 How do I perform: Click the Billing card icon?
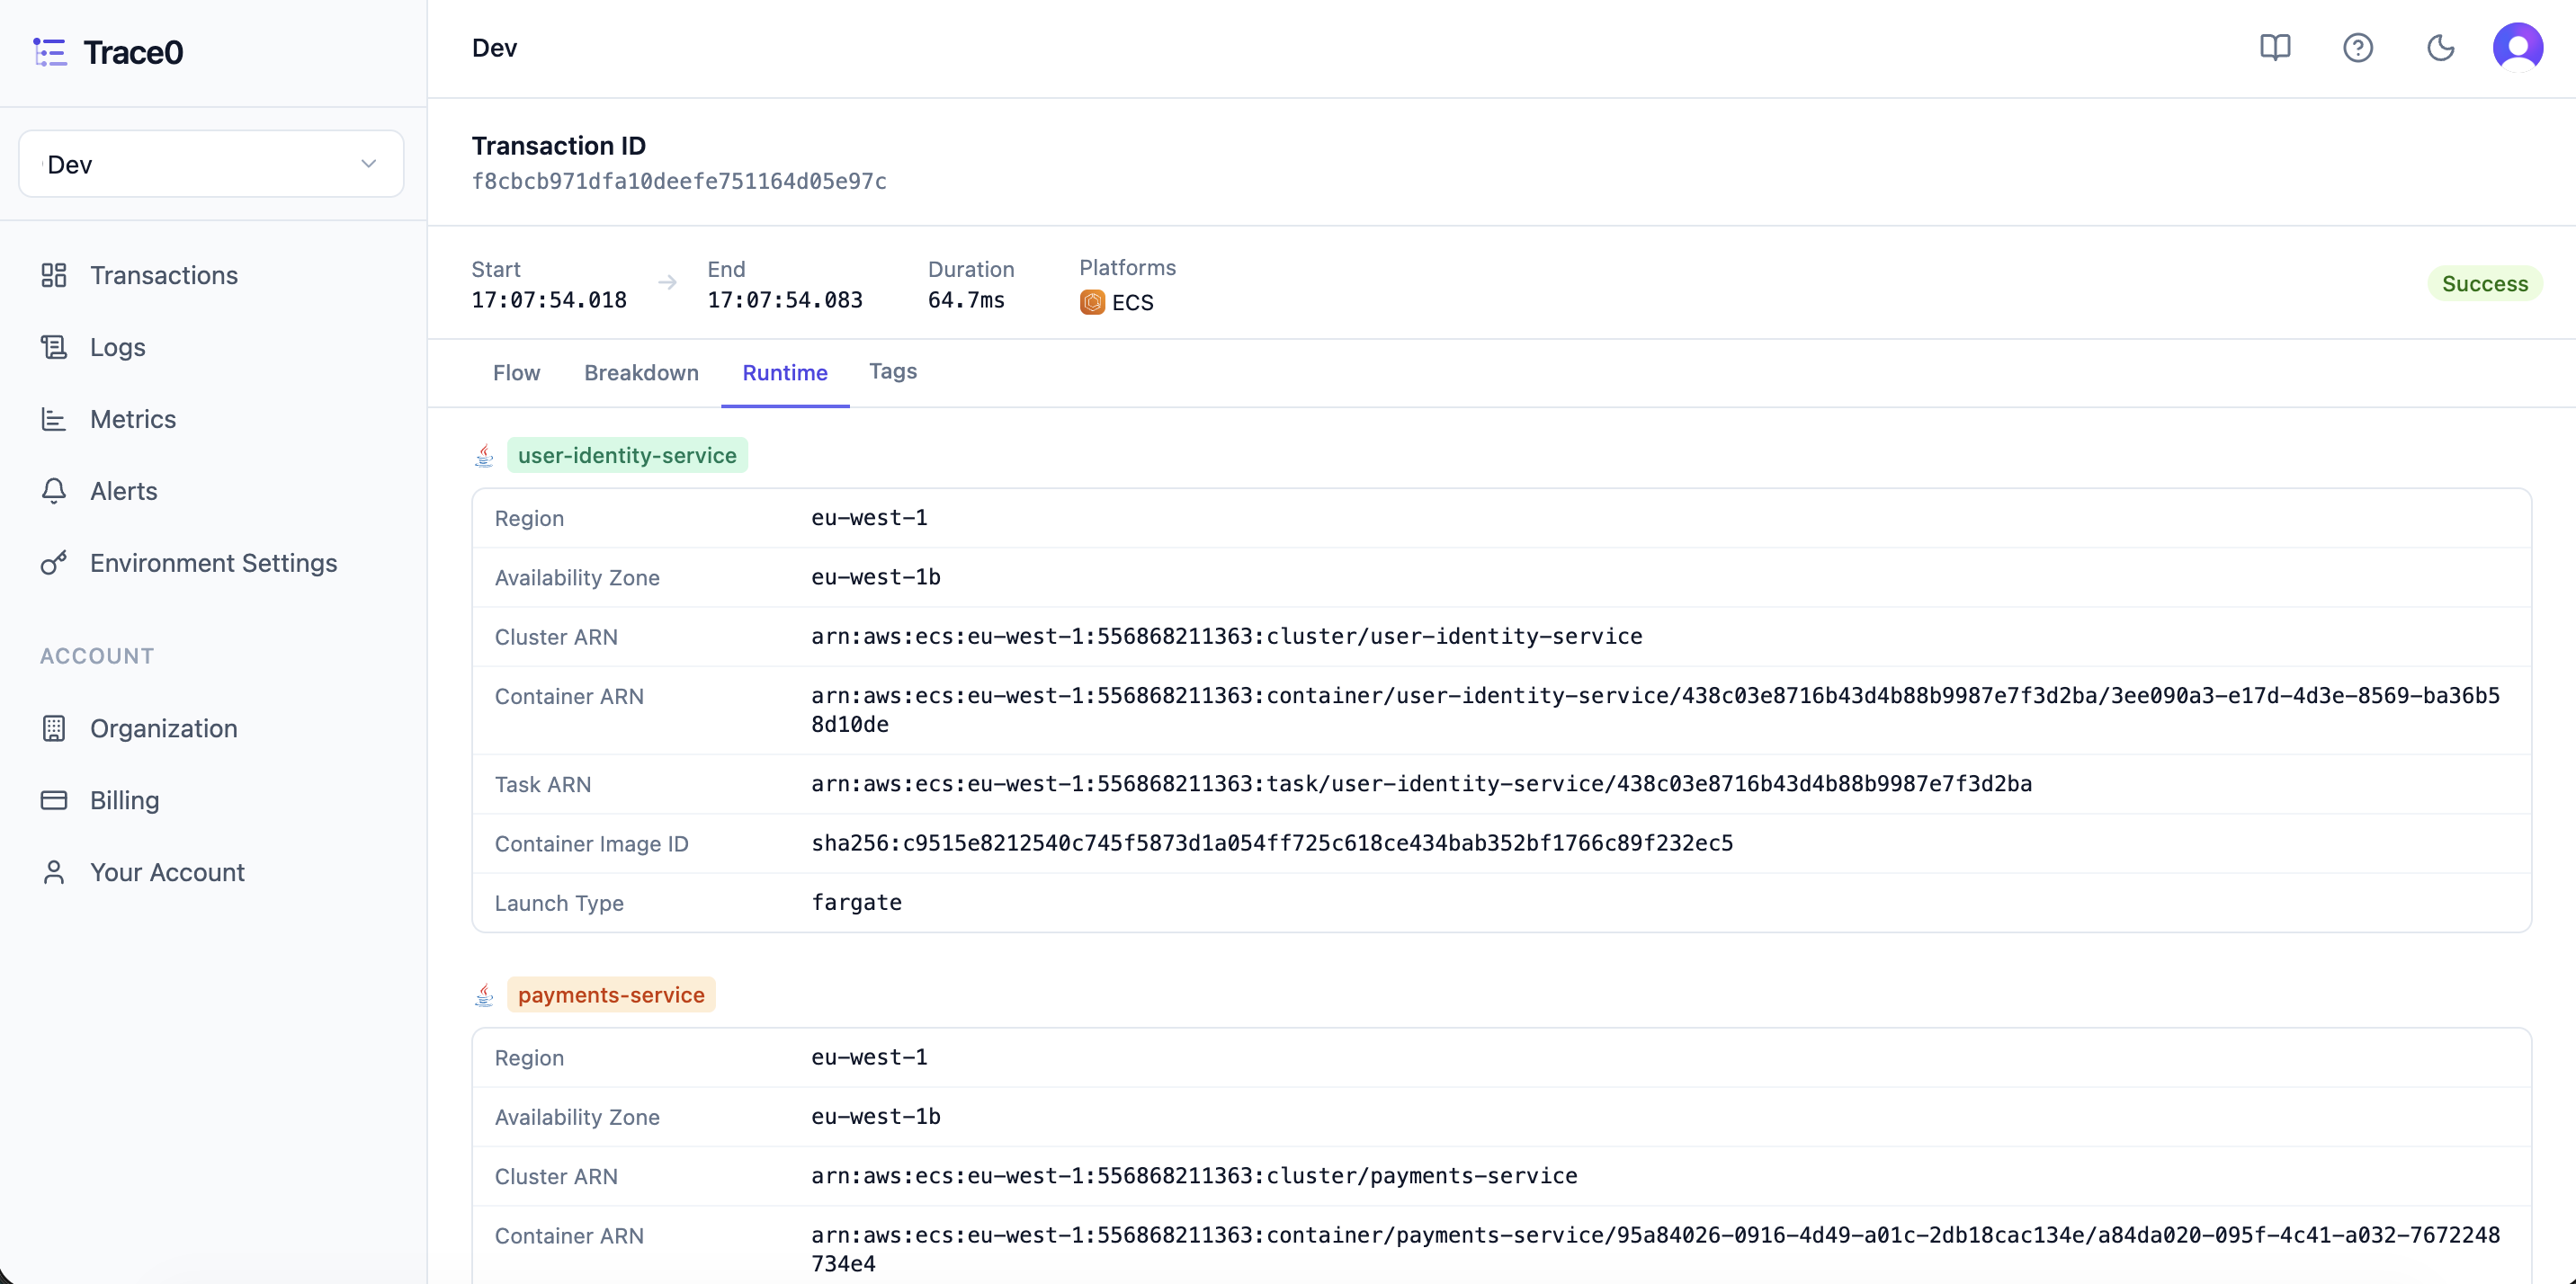click(54, 800)
